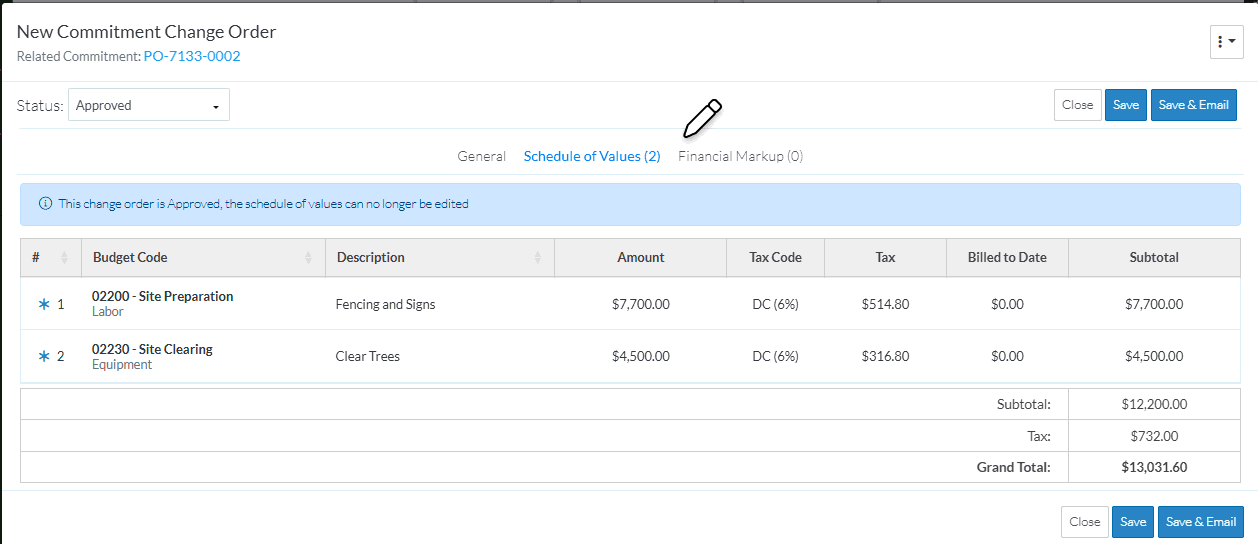Image resolution: width=1258 pixels, height=544 pixels.
Task: Click the $13,031.60 grand total value
Action: (x=1154, y=467)
